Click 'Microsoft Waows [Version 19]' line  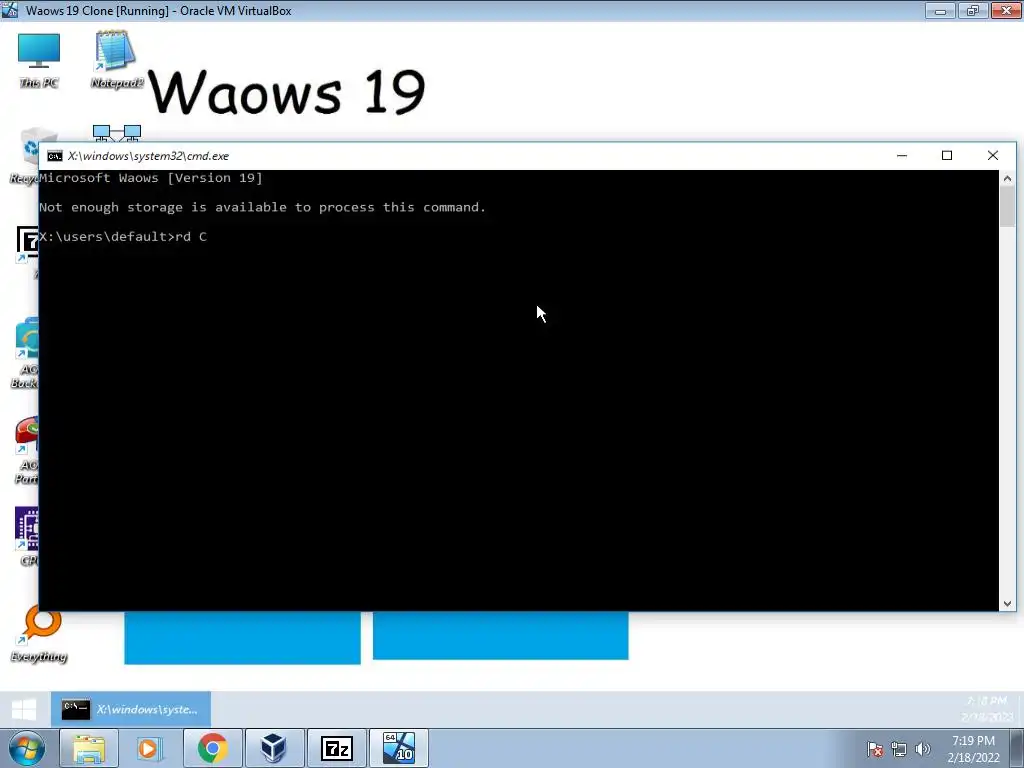coord(151,178)
